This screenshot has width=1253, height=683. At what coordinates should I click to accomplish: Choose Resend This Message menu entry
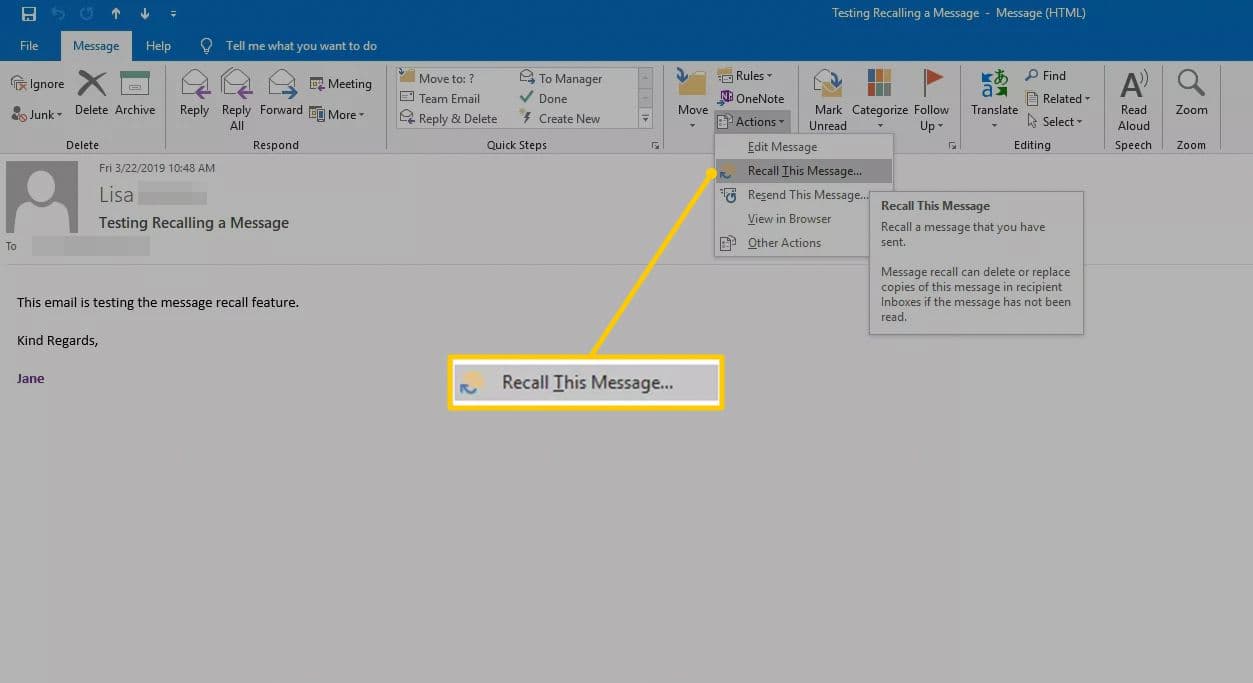tap(806, 195)
